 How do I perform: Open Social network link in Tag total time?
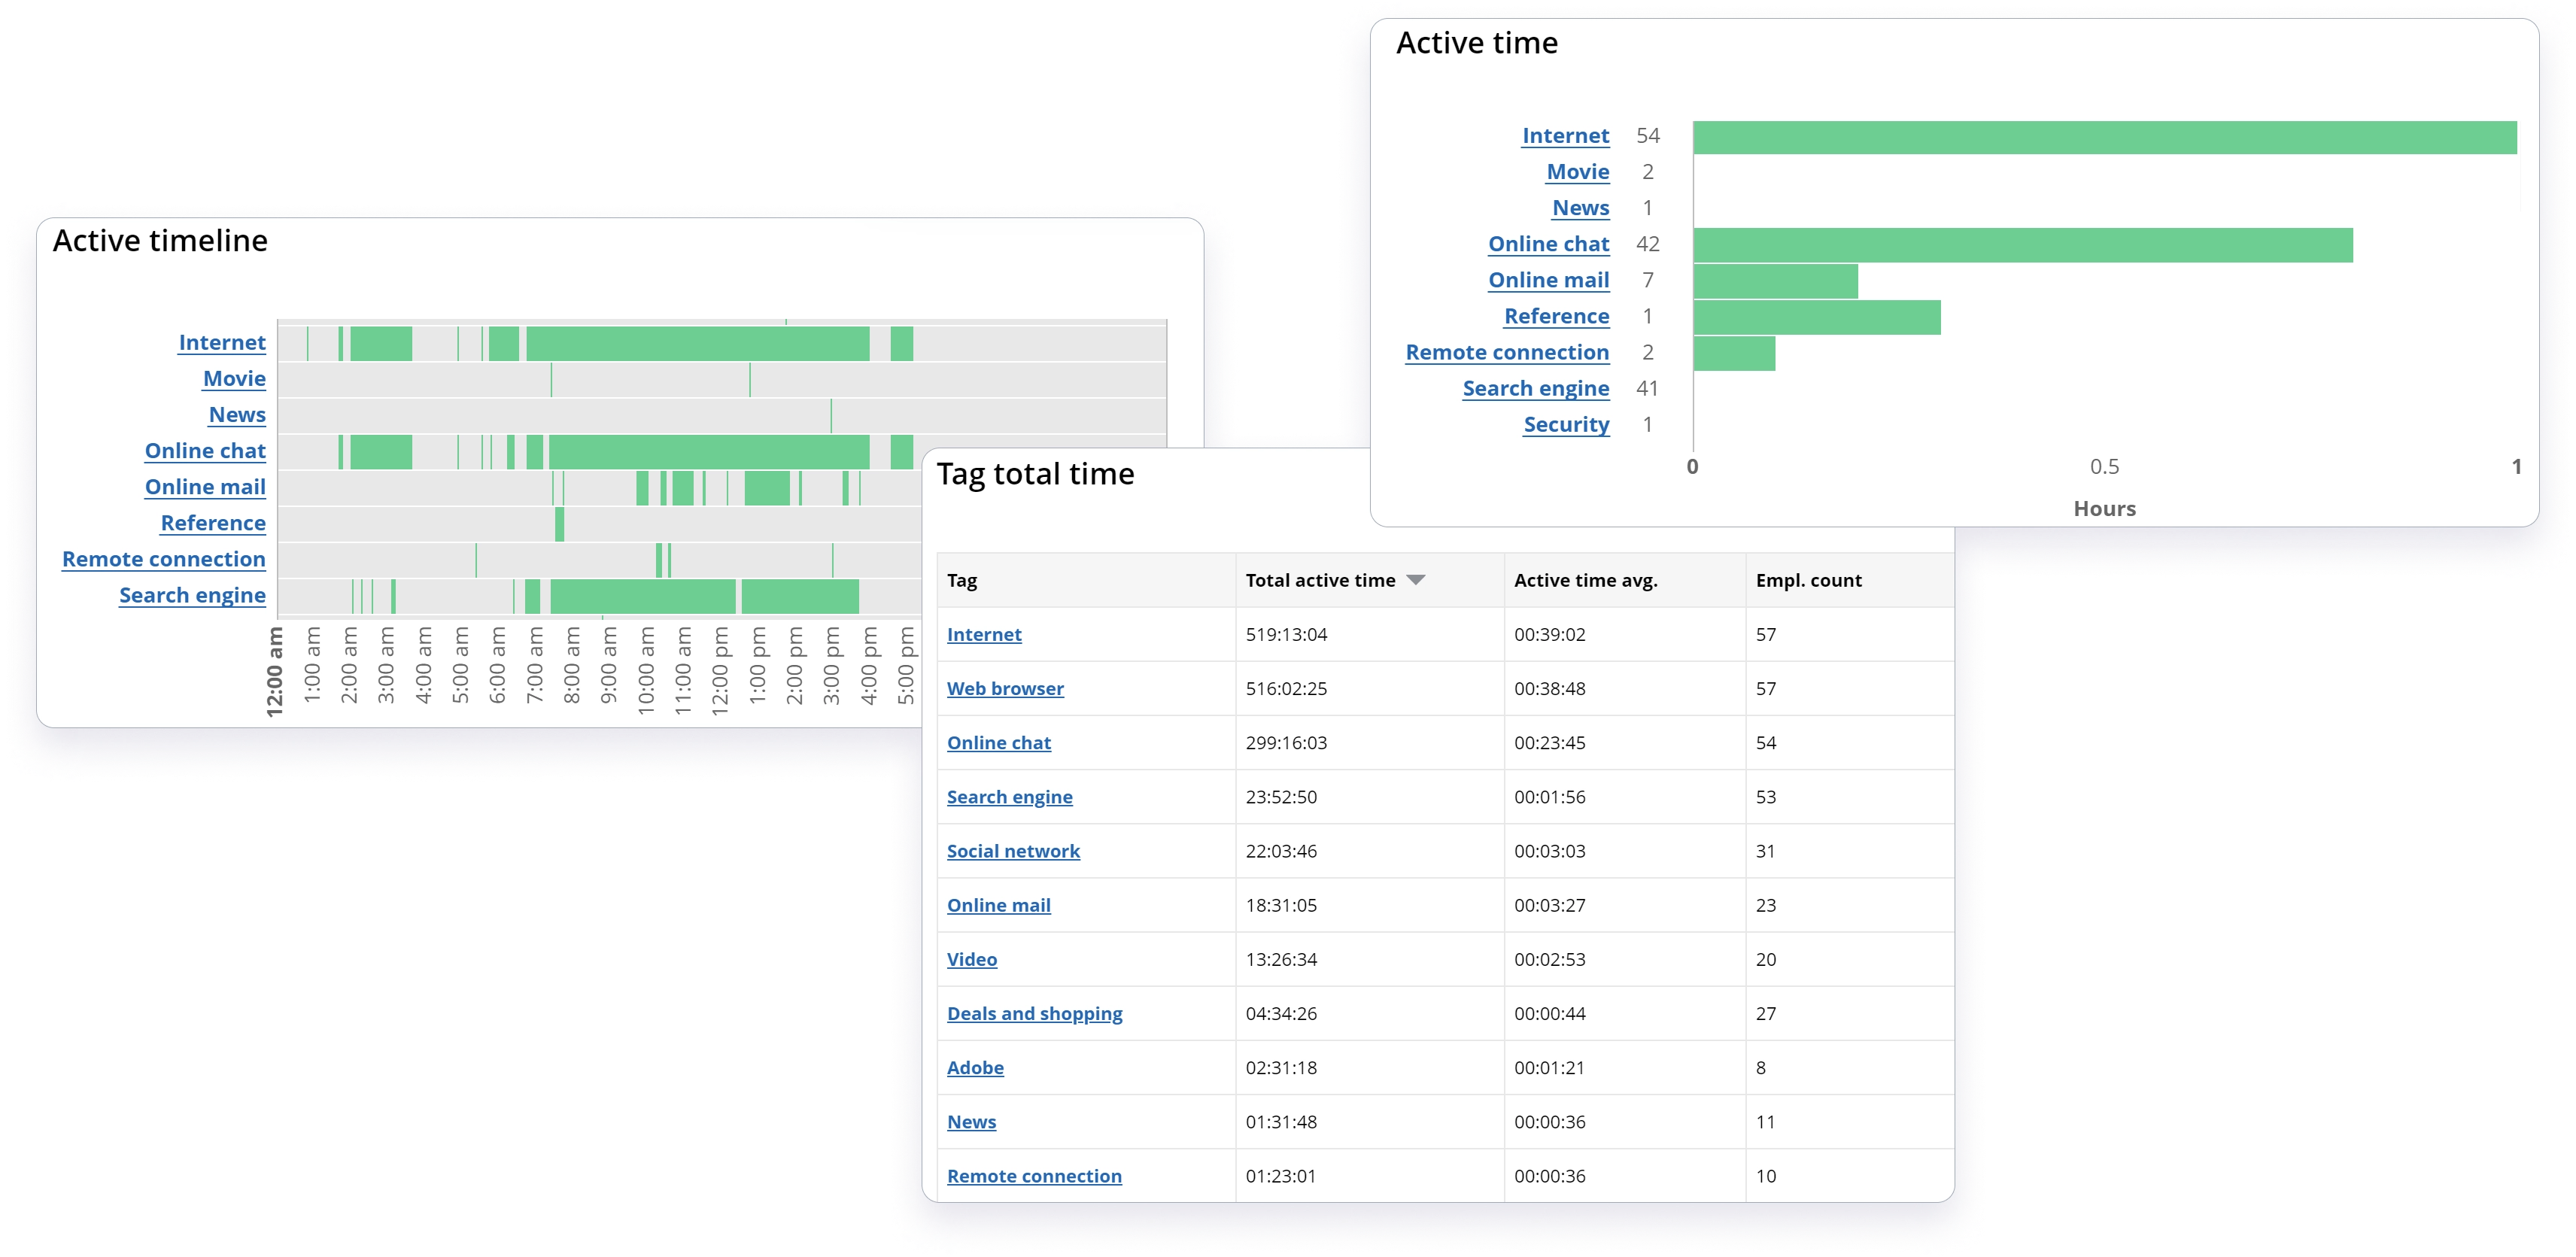click(1013, 849)
